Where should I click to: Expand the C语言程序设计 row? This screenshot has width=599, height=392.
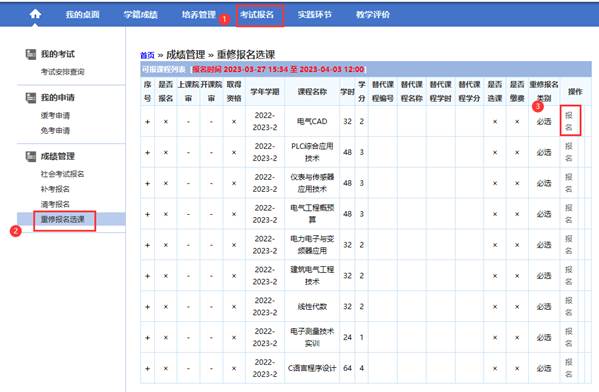147,369
